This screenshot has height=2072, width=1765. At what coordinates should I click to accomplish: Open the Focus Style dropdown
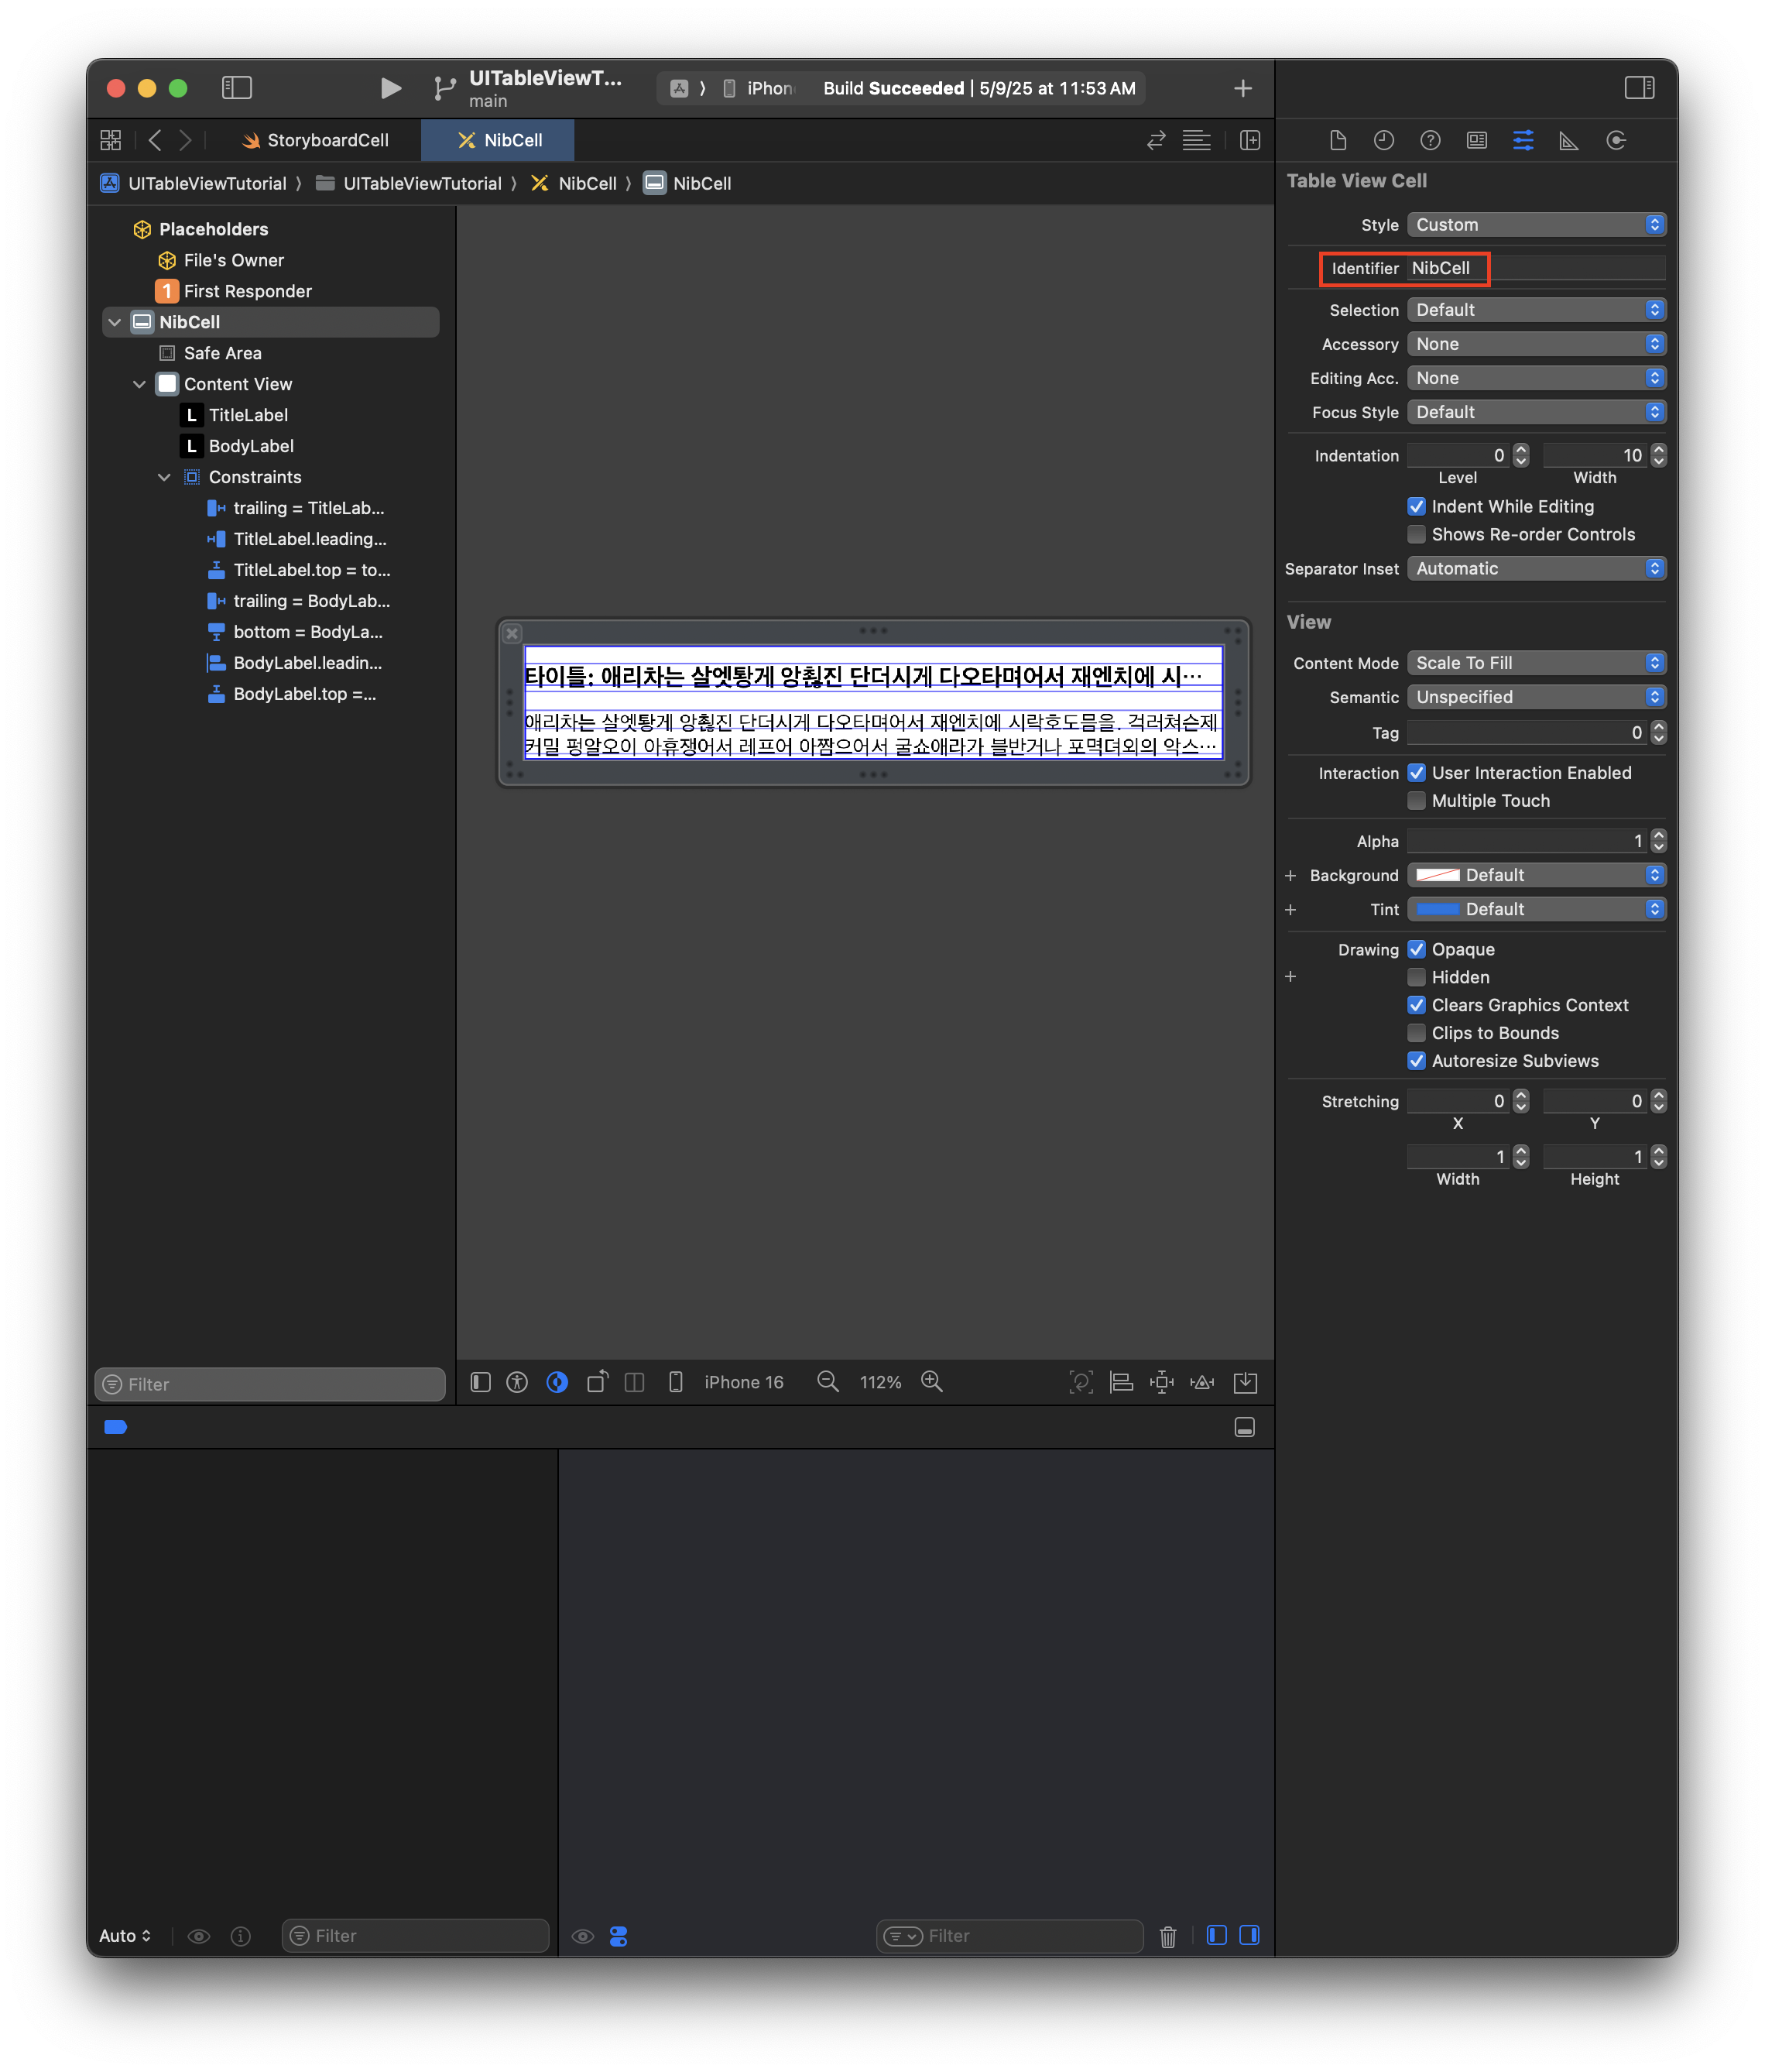[1535, 412]
